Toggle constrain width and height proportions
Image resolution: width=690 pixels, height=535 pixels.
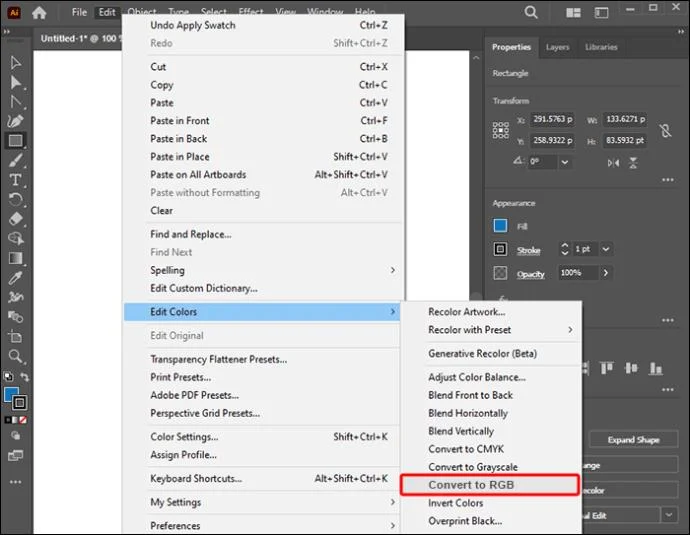[665, 131]
